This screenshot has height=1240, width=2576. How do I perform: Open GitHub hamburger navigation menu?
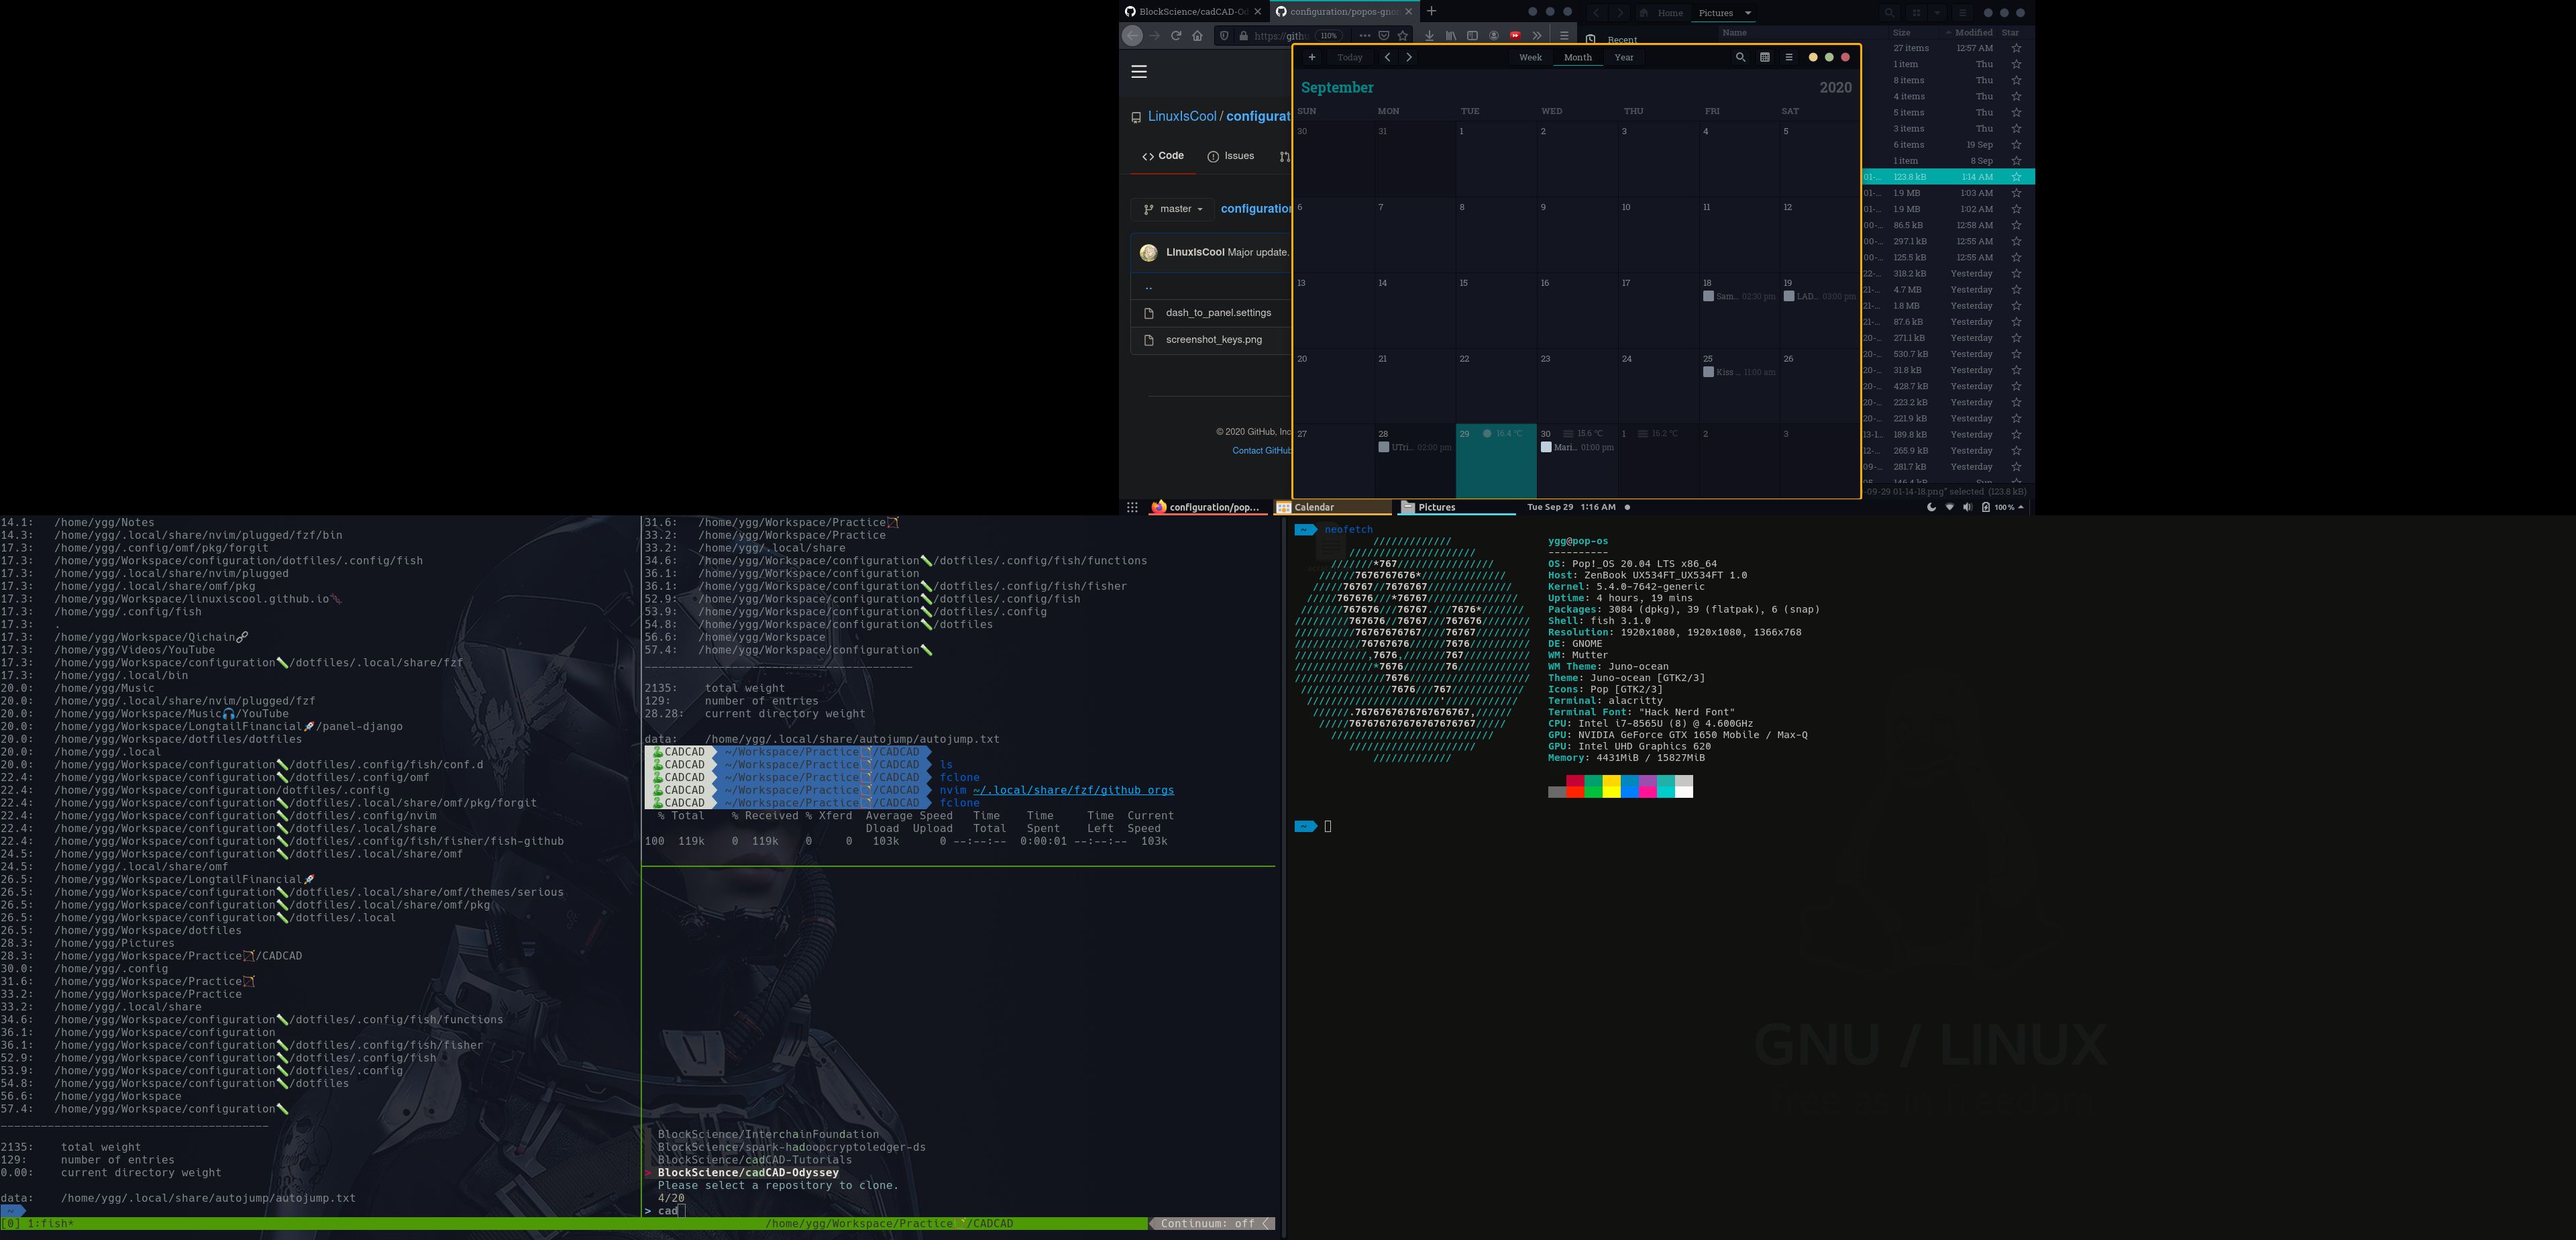pos(1139,72)
